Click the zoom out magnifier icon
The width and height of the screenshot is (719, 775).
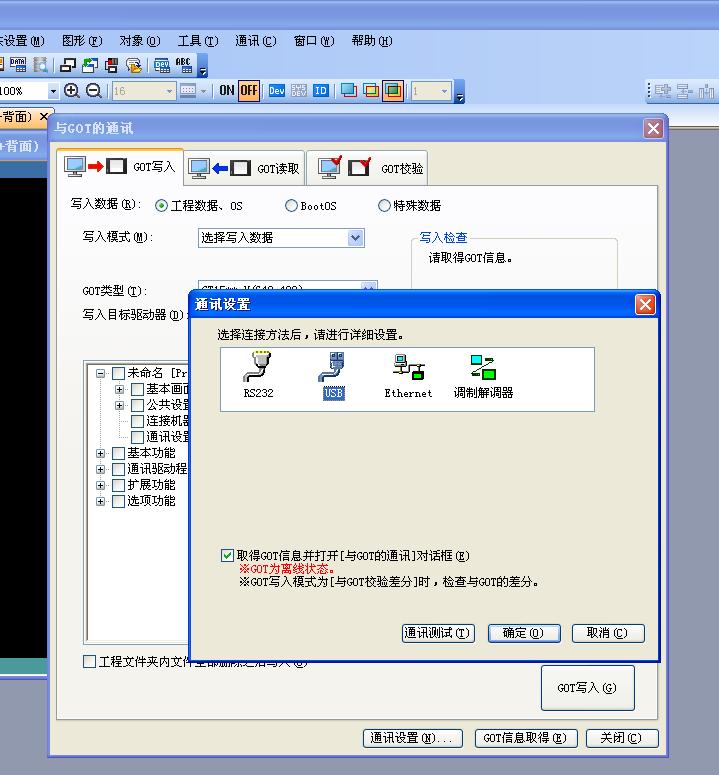click(x=93, y=91)
